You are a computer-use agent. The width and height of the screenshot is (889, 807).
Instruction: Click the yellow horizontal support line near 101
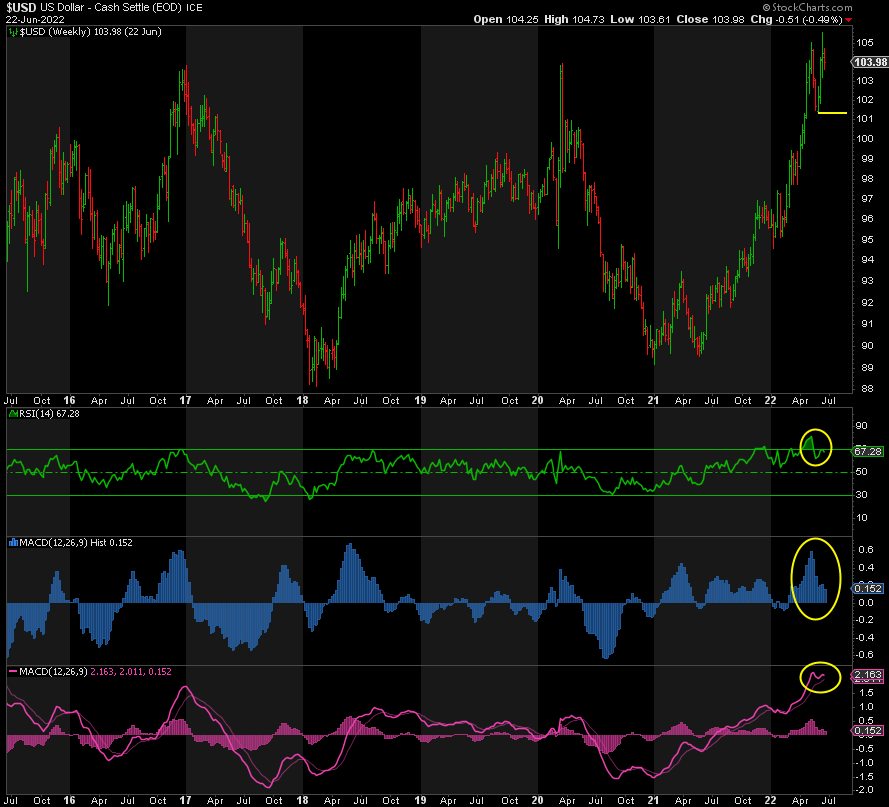(831, 113)
